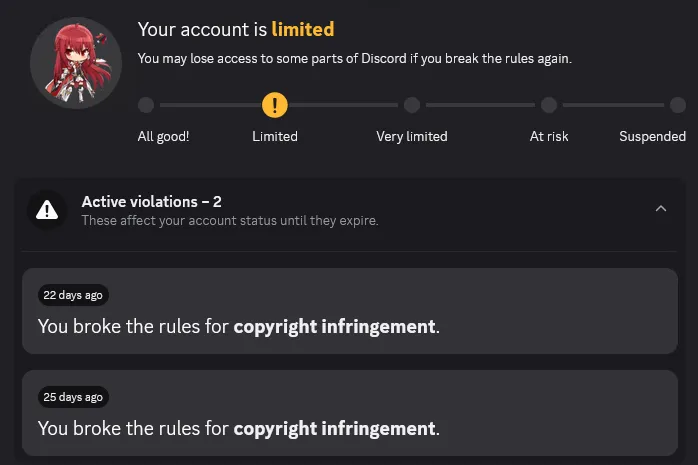Click the Very limited status dot

point(412,105)
